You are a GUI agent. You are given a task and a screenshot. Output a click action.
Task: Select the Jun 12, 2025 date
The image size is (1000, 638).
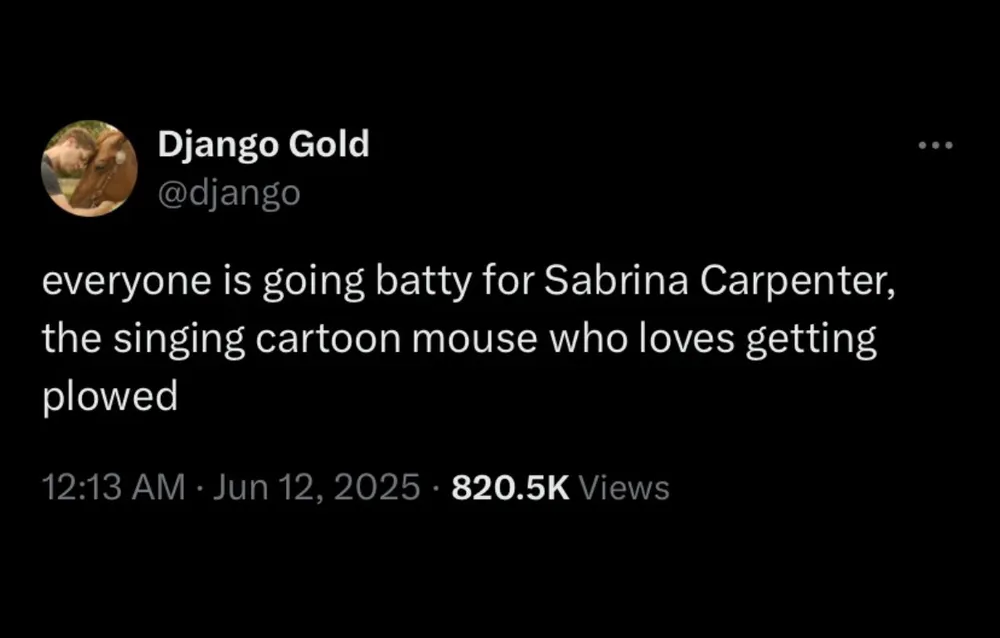(x=317, y=488)
